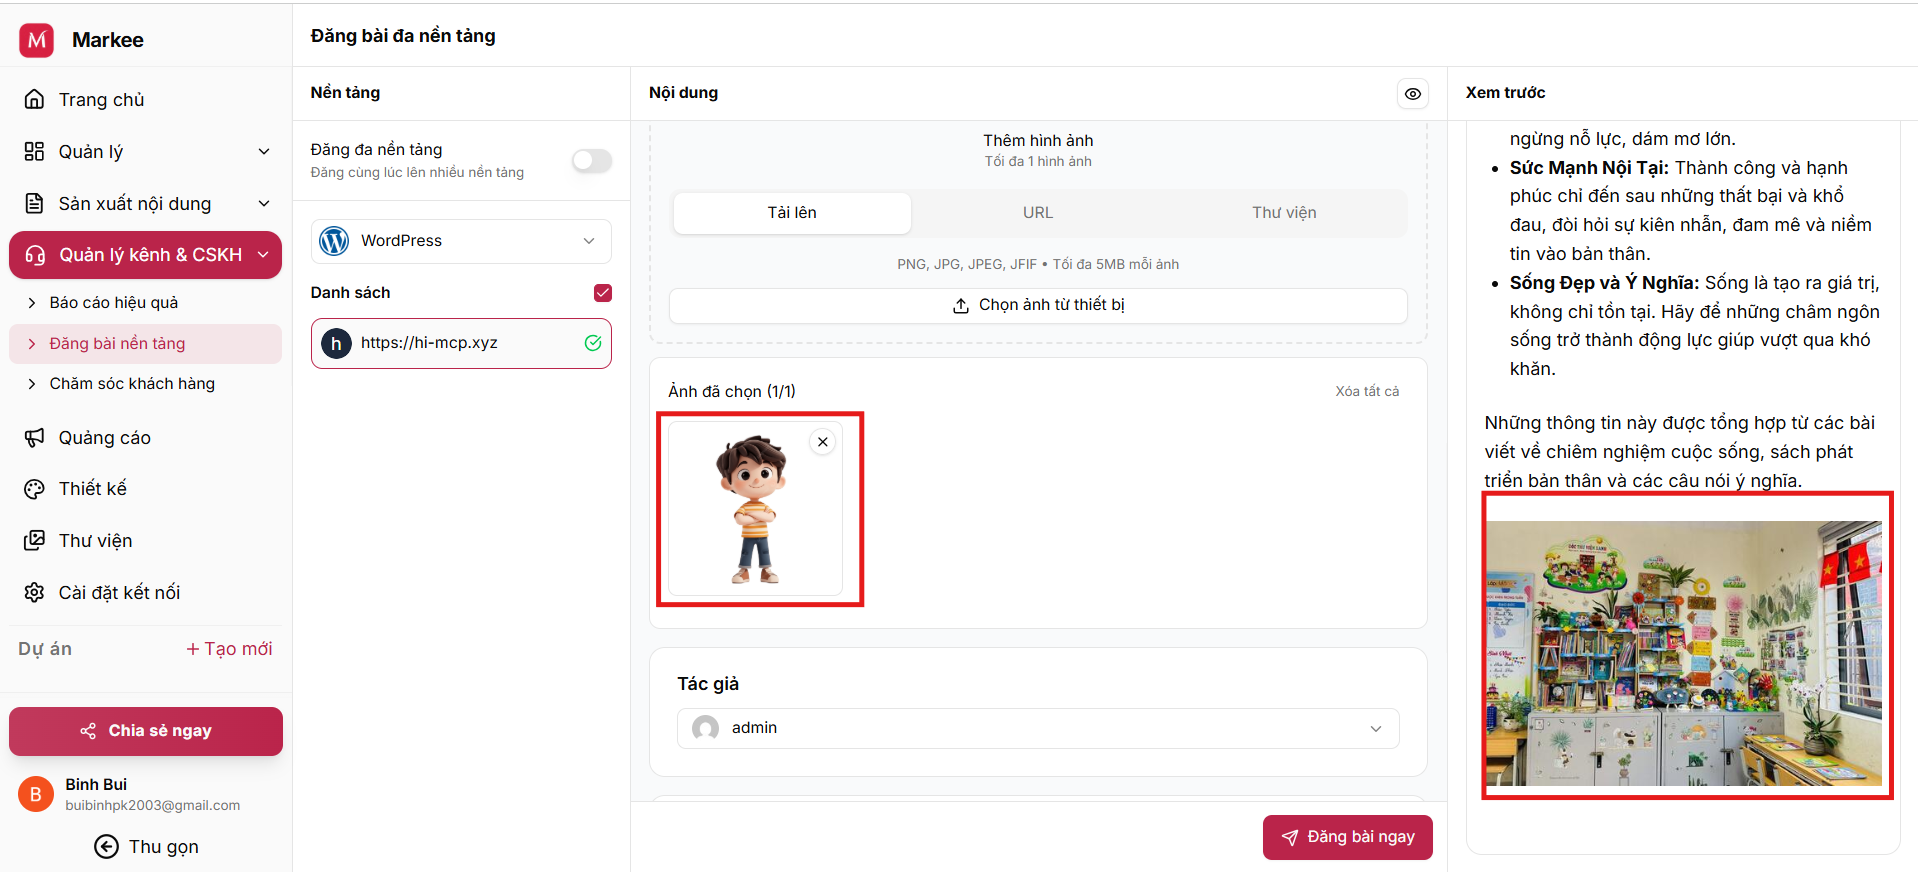Open Trang chủ home icon
Viewport: 1918px width, 872px height.
click(35, 100)
